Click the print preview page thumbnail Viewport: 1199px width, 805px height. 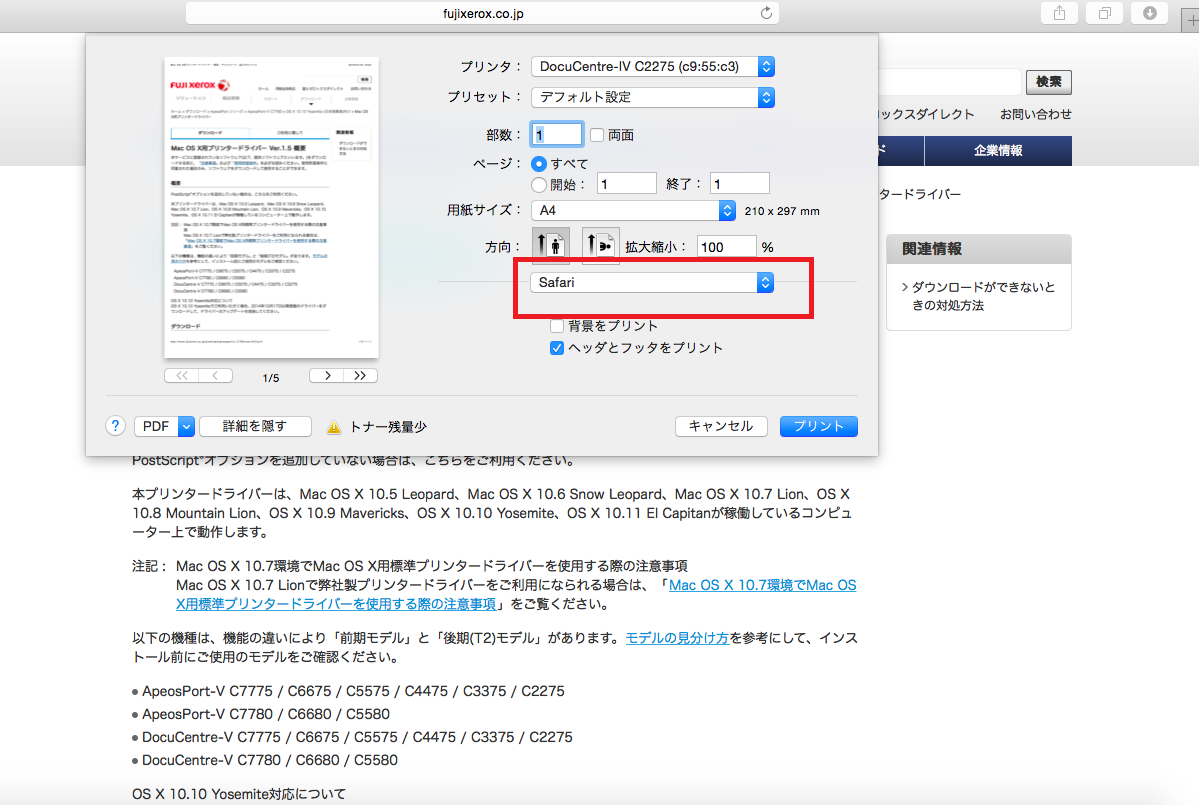271,207
